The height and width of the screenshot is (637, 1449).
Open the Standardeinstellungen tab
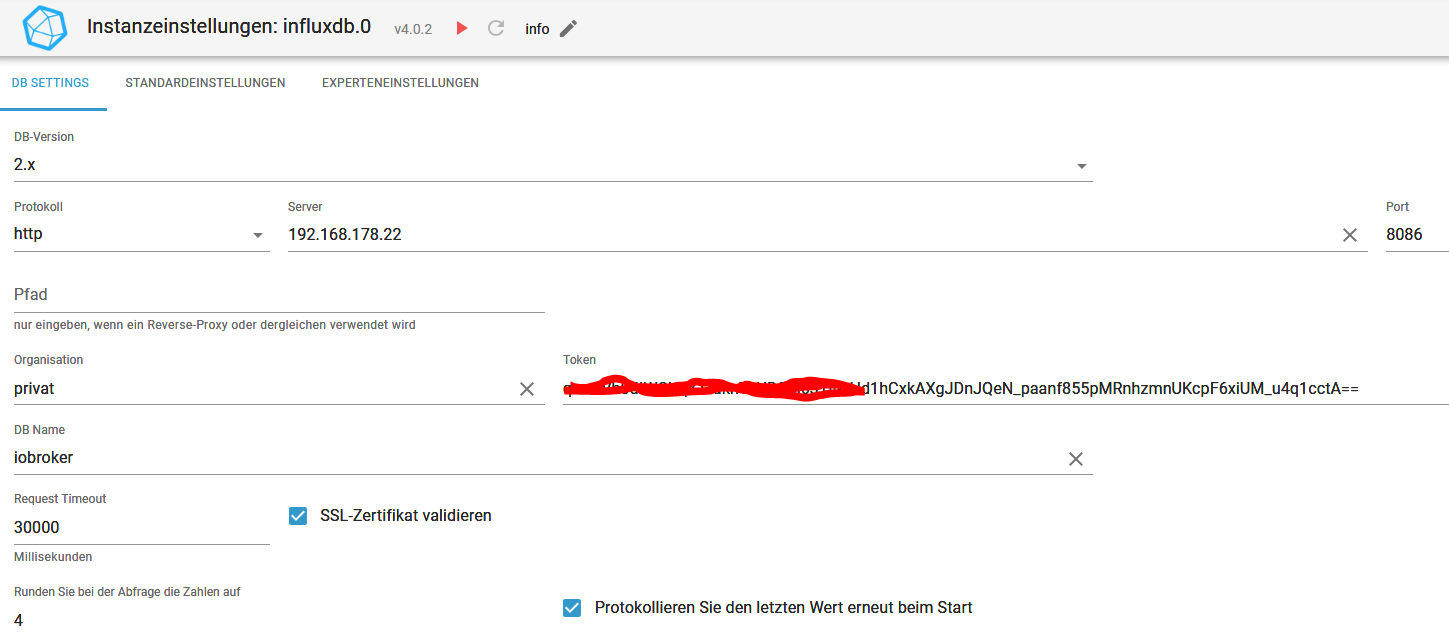pyautogui.click(x=205, y=83)
